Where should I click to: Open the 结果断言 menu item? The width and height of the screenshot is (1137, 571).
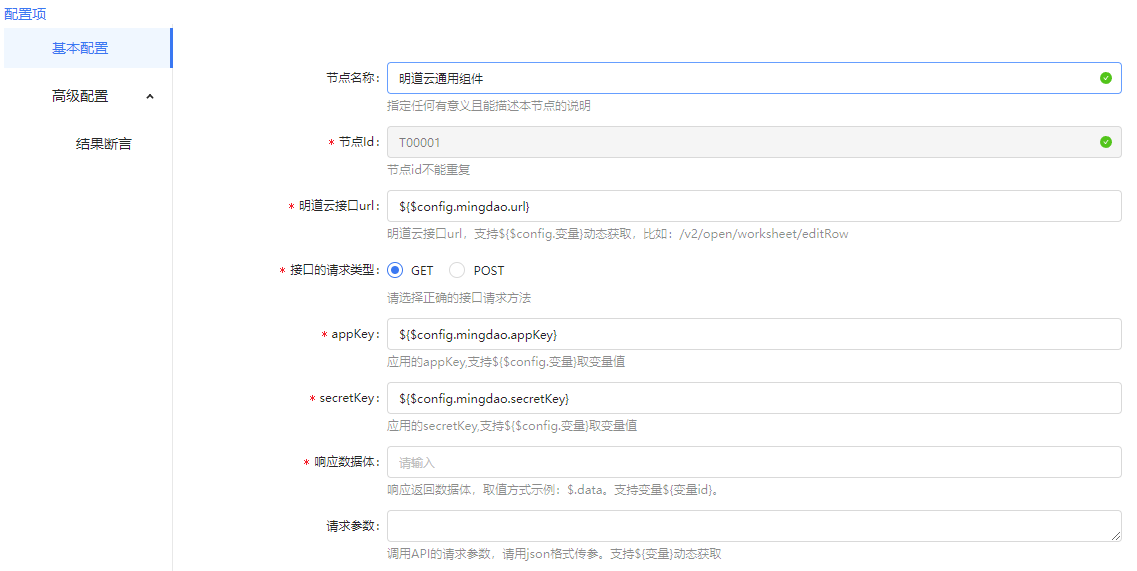103,144
